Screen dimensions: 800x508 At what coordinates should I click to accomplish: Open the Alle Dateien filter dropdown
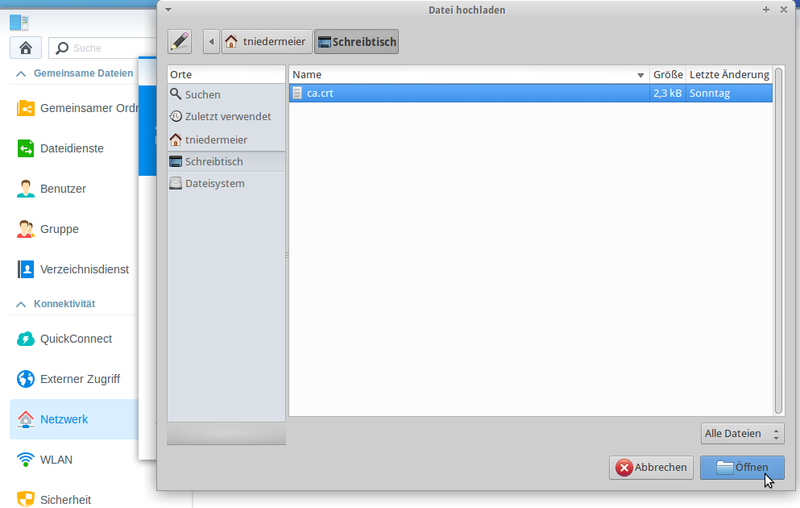(742, 434)
